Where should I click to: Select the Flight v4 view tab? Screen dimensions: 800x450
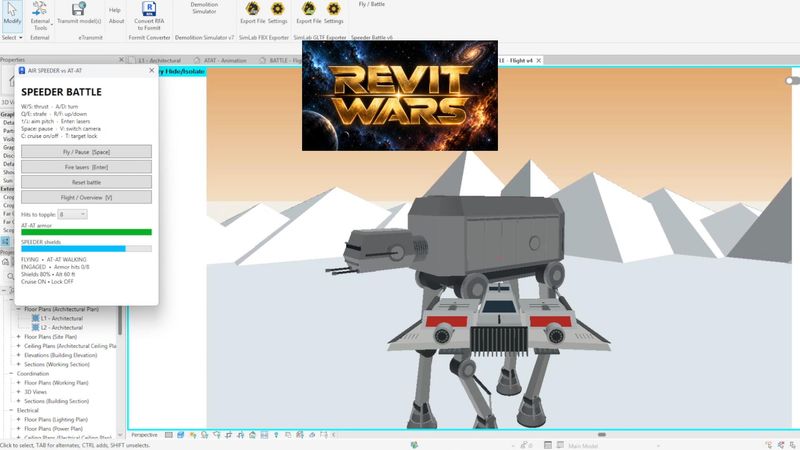(x=515, y=60)
